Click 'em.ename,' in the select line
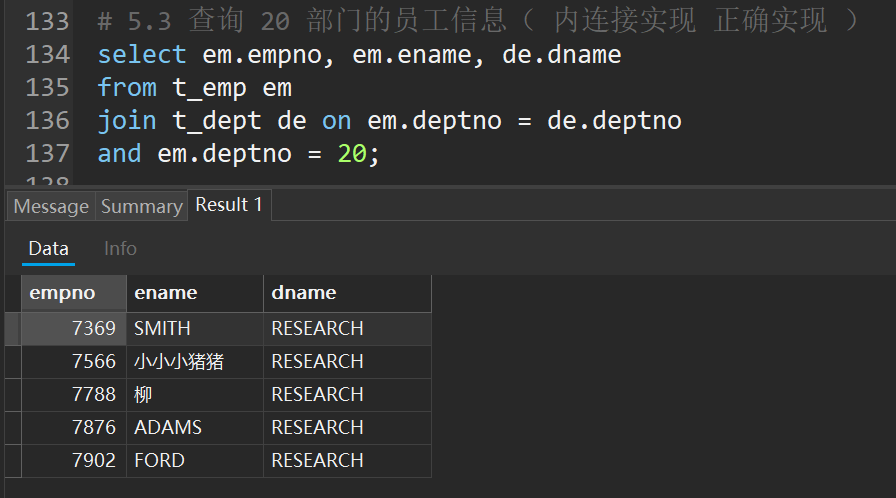 click(x=418, y=56)
